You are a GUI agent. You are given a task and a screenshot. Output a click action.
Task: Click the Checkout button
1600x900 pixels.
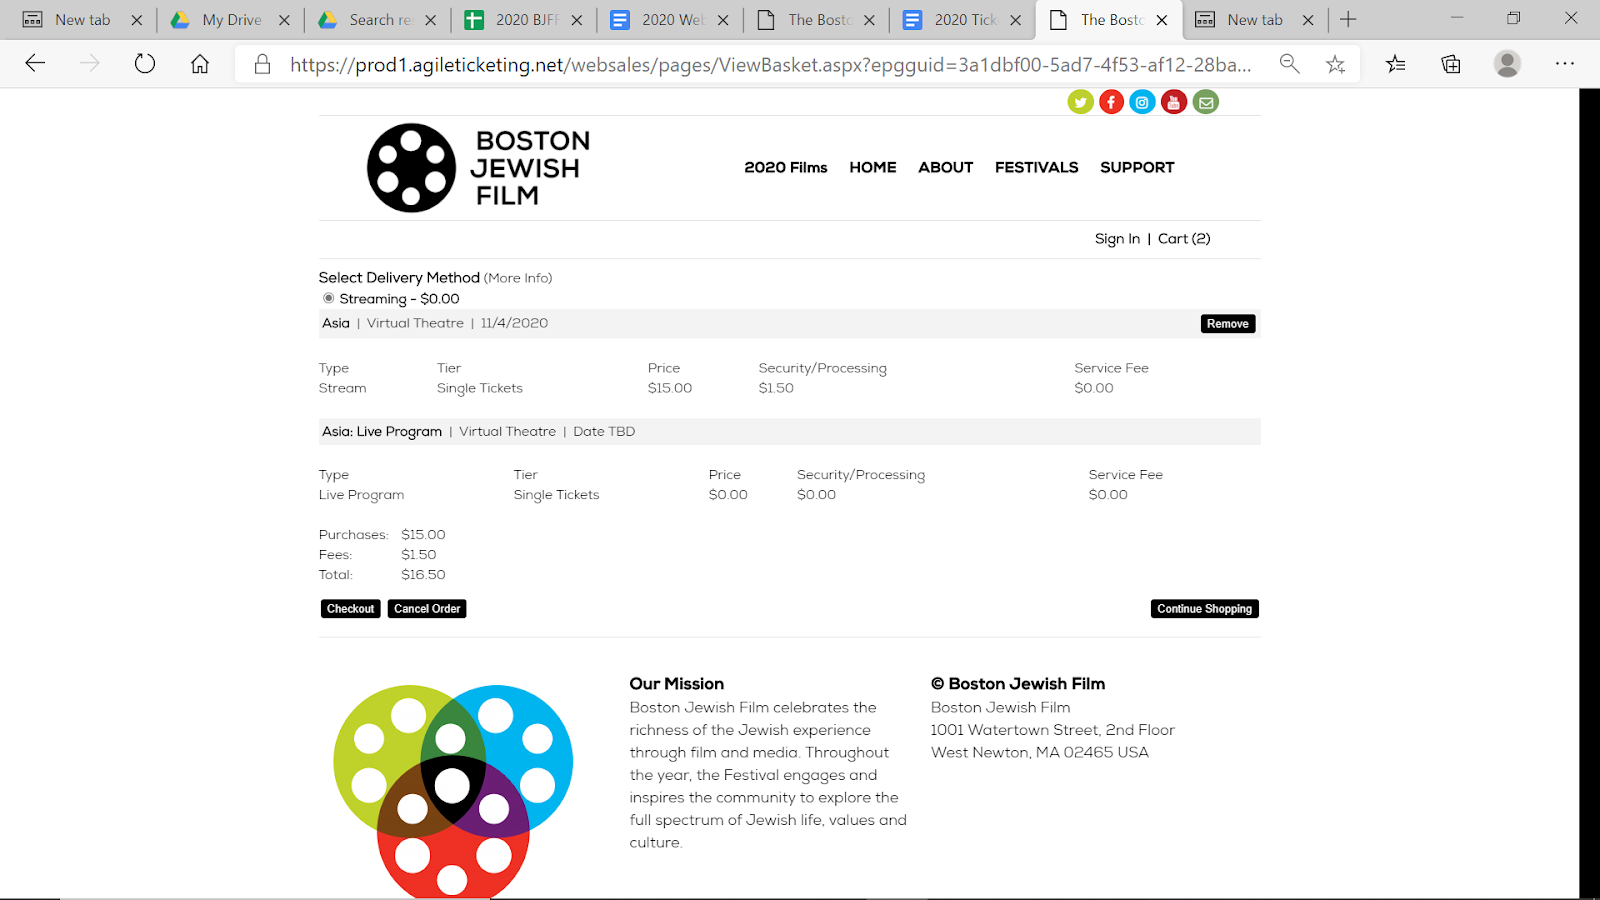click(351, 609)
